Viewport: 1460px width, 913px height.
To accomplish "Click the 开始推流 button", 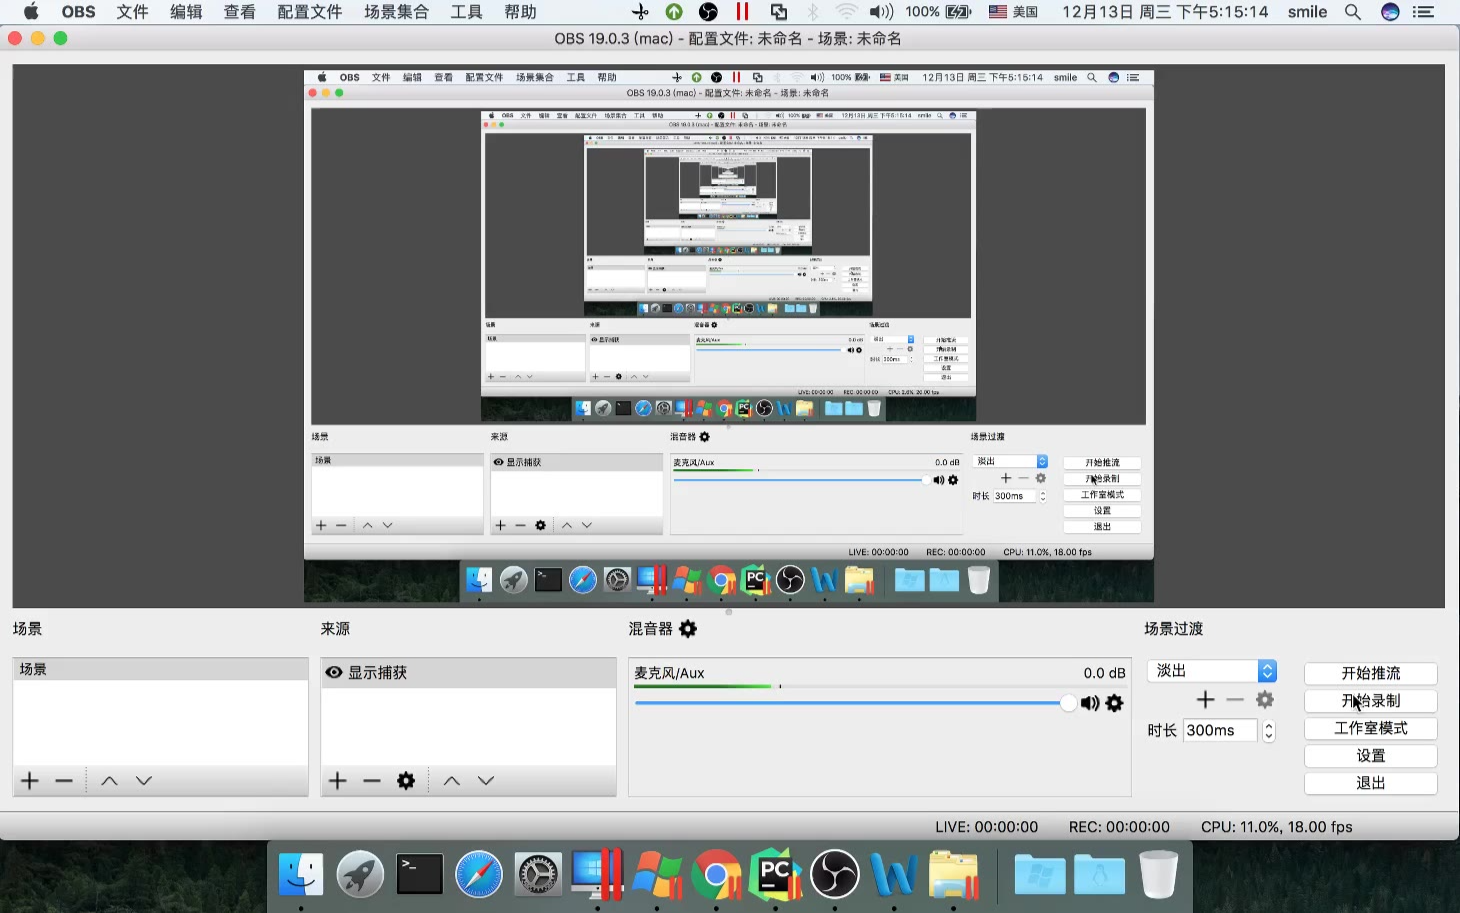I will 1371,673.
